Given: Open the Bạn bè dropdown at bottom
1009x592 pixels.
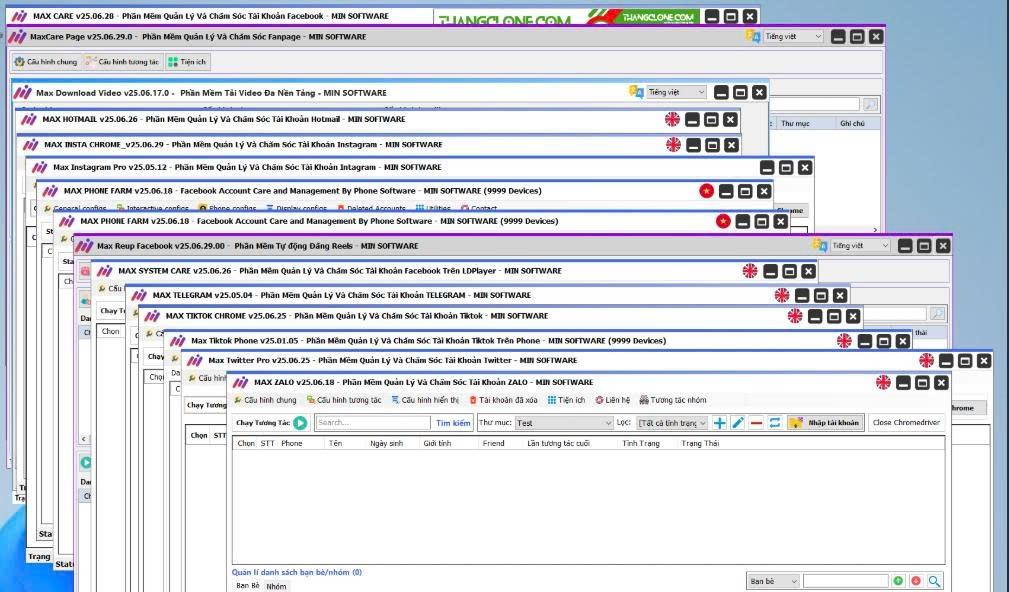Looking at the screenshot, I should coord(773,581).
